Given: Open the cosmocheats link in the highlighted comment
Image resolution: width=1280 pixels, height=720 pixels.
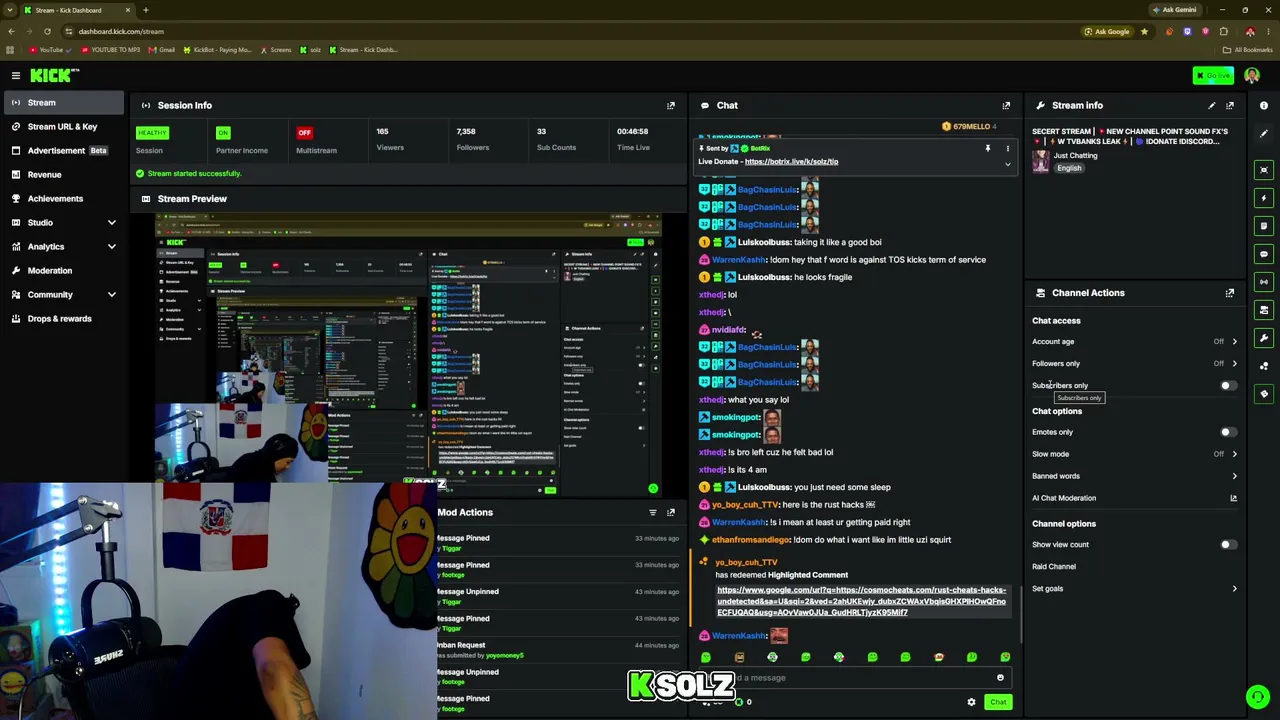Looking at the screenshot, I should coord(861,601).
